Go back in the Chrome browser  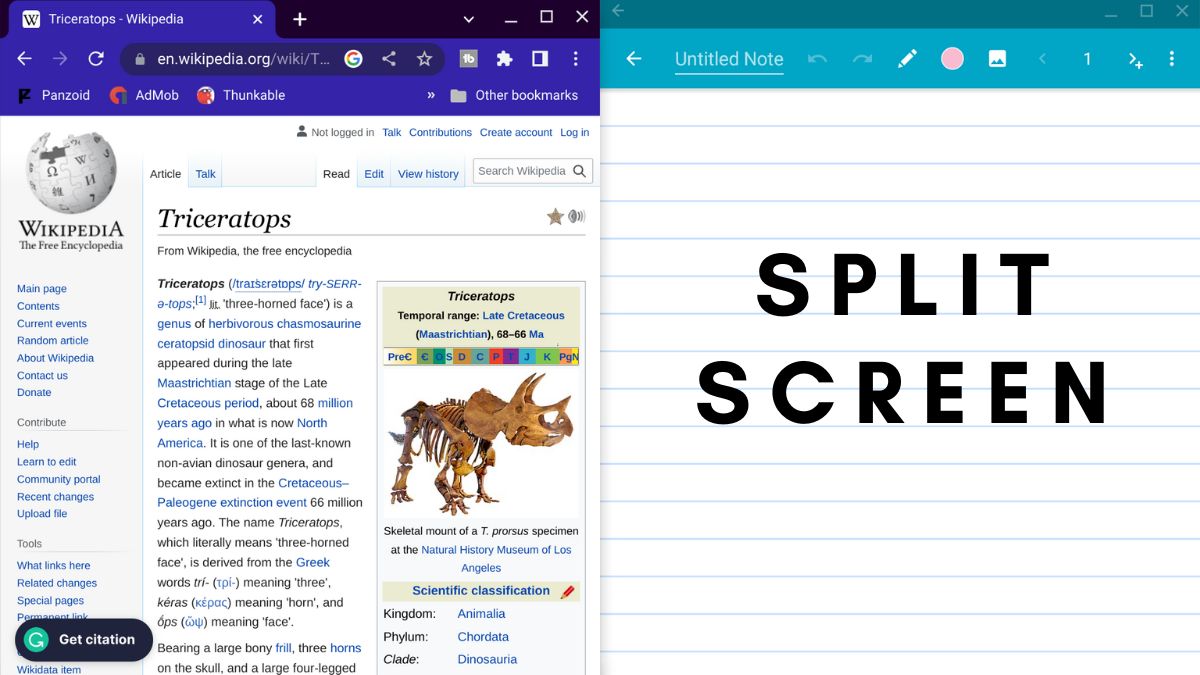(24, 59)
